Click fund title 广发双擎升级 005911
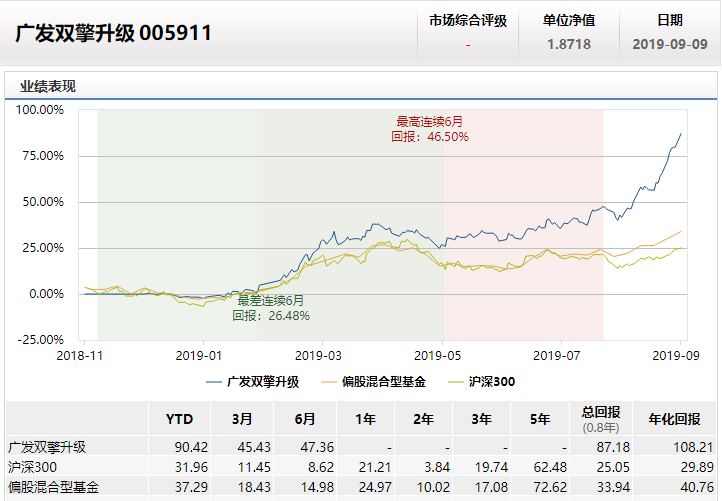 (113, 33)
